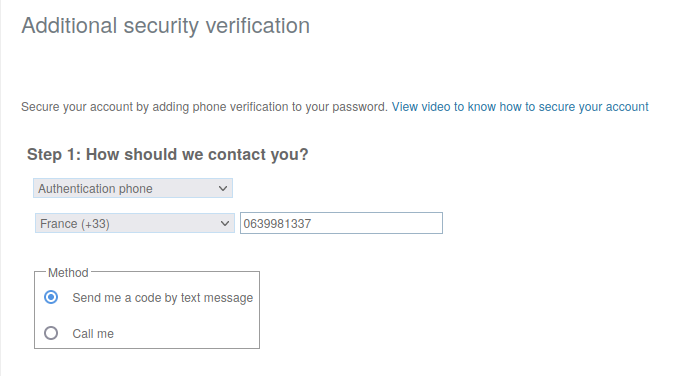Select the Call me radio button
Screen dimensions: 684x376
point(51,333)
